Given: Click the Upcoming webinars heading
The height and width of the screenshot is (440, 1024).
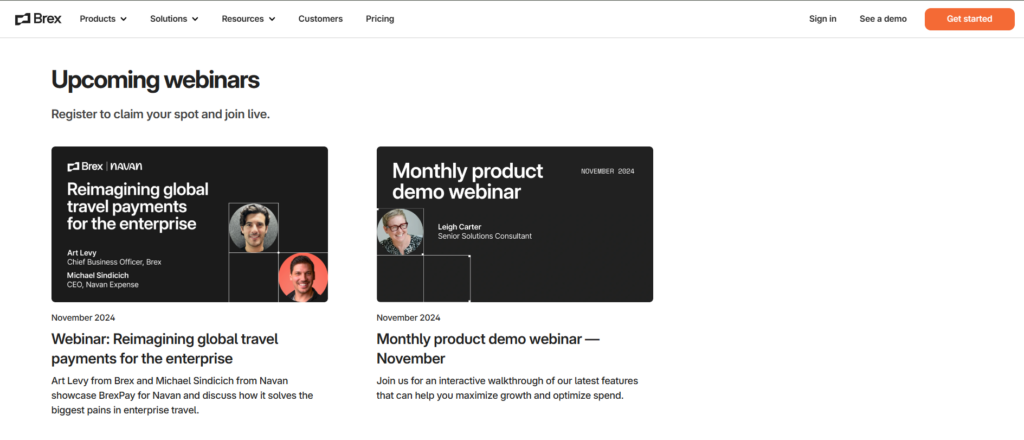Looking at the screenshot, I should [x=155, y=80].
